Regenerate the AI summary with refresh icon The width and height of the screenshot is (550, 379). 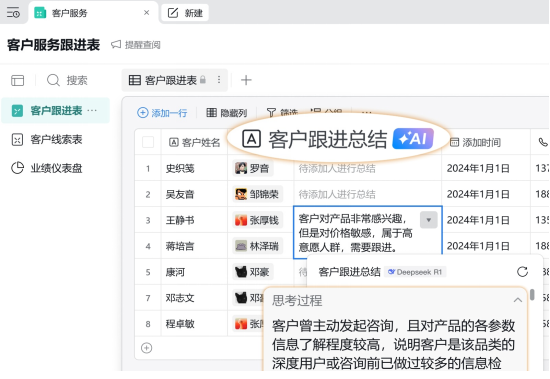[x=522, y=272]
